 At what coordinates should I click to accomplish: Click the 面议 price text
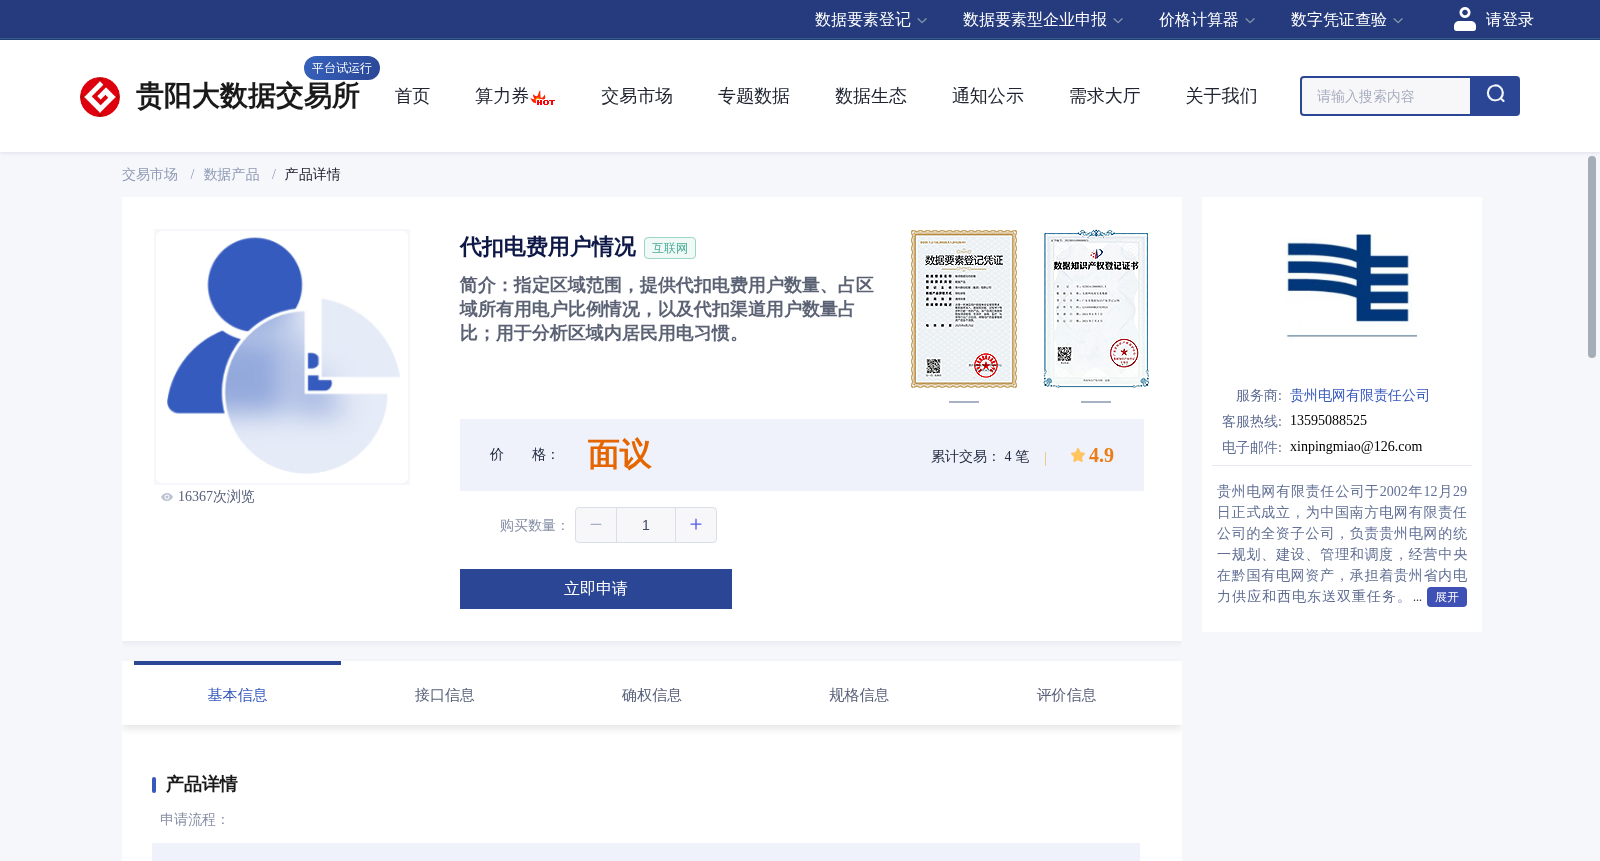click(619, 455)
